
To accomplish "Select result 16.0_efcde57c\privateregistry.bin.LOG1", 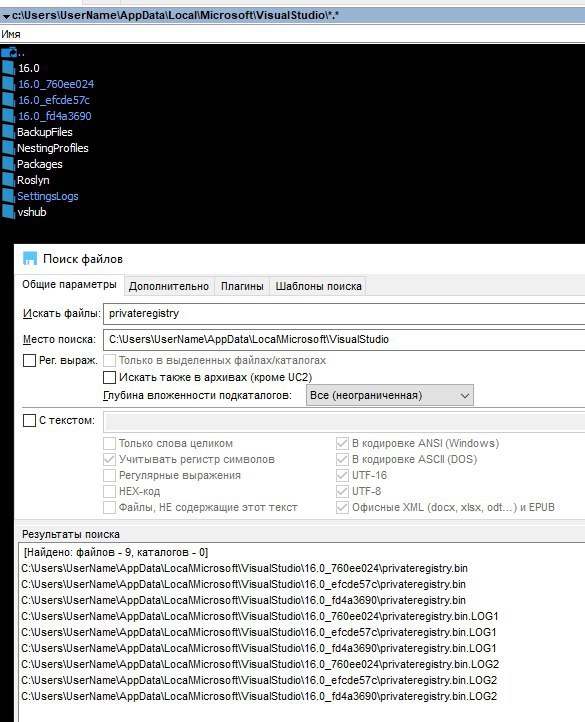I will coord(258,632).
